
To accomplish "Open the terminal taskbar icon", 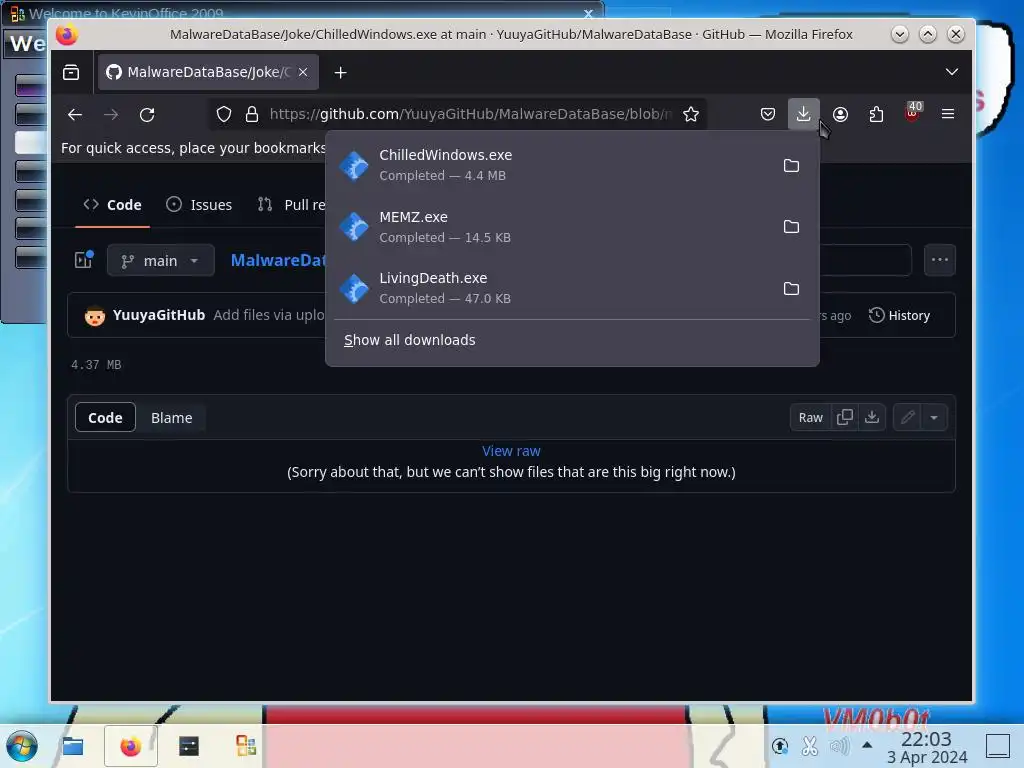I will coord(189,746).
